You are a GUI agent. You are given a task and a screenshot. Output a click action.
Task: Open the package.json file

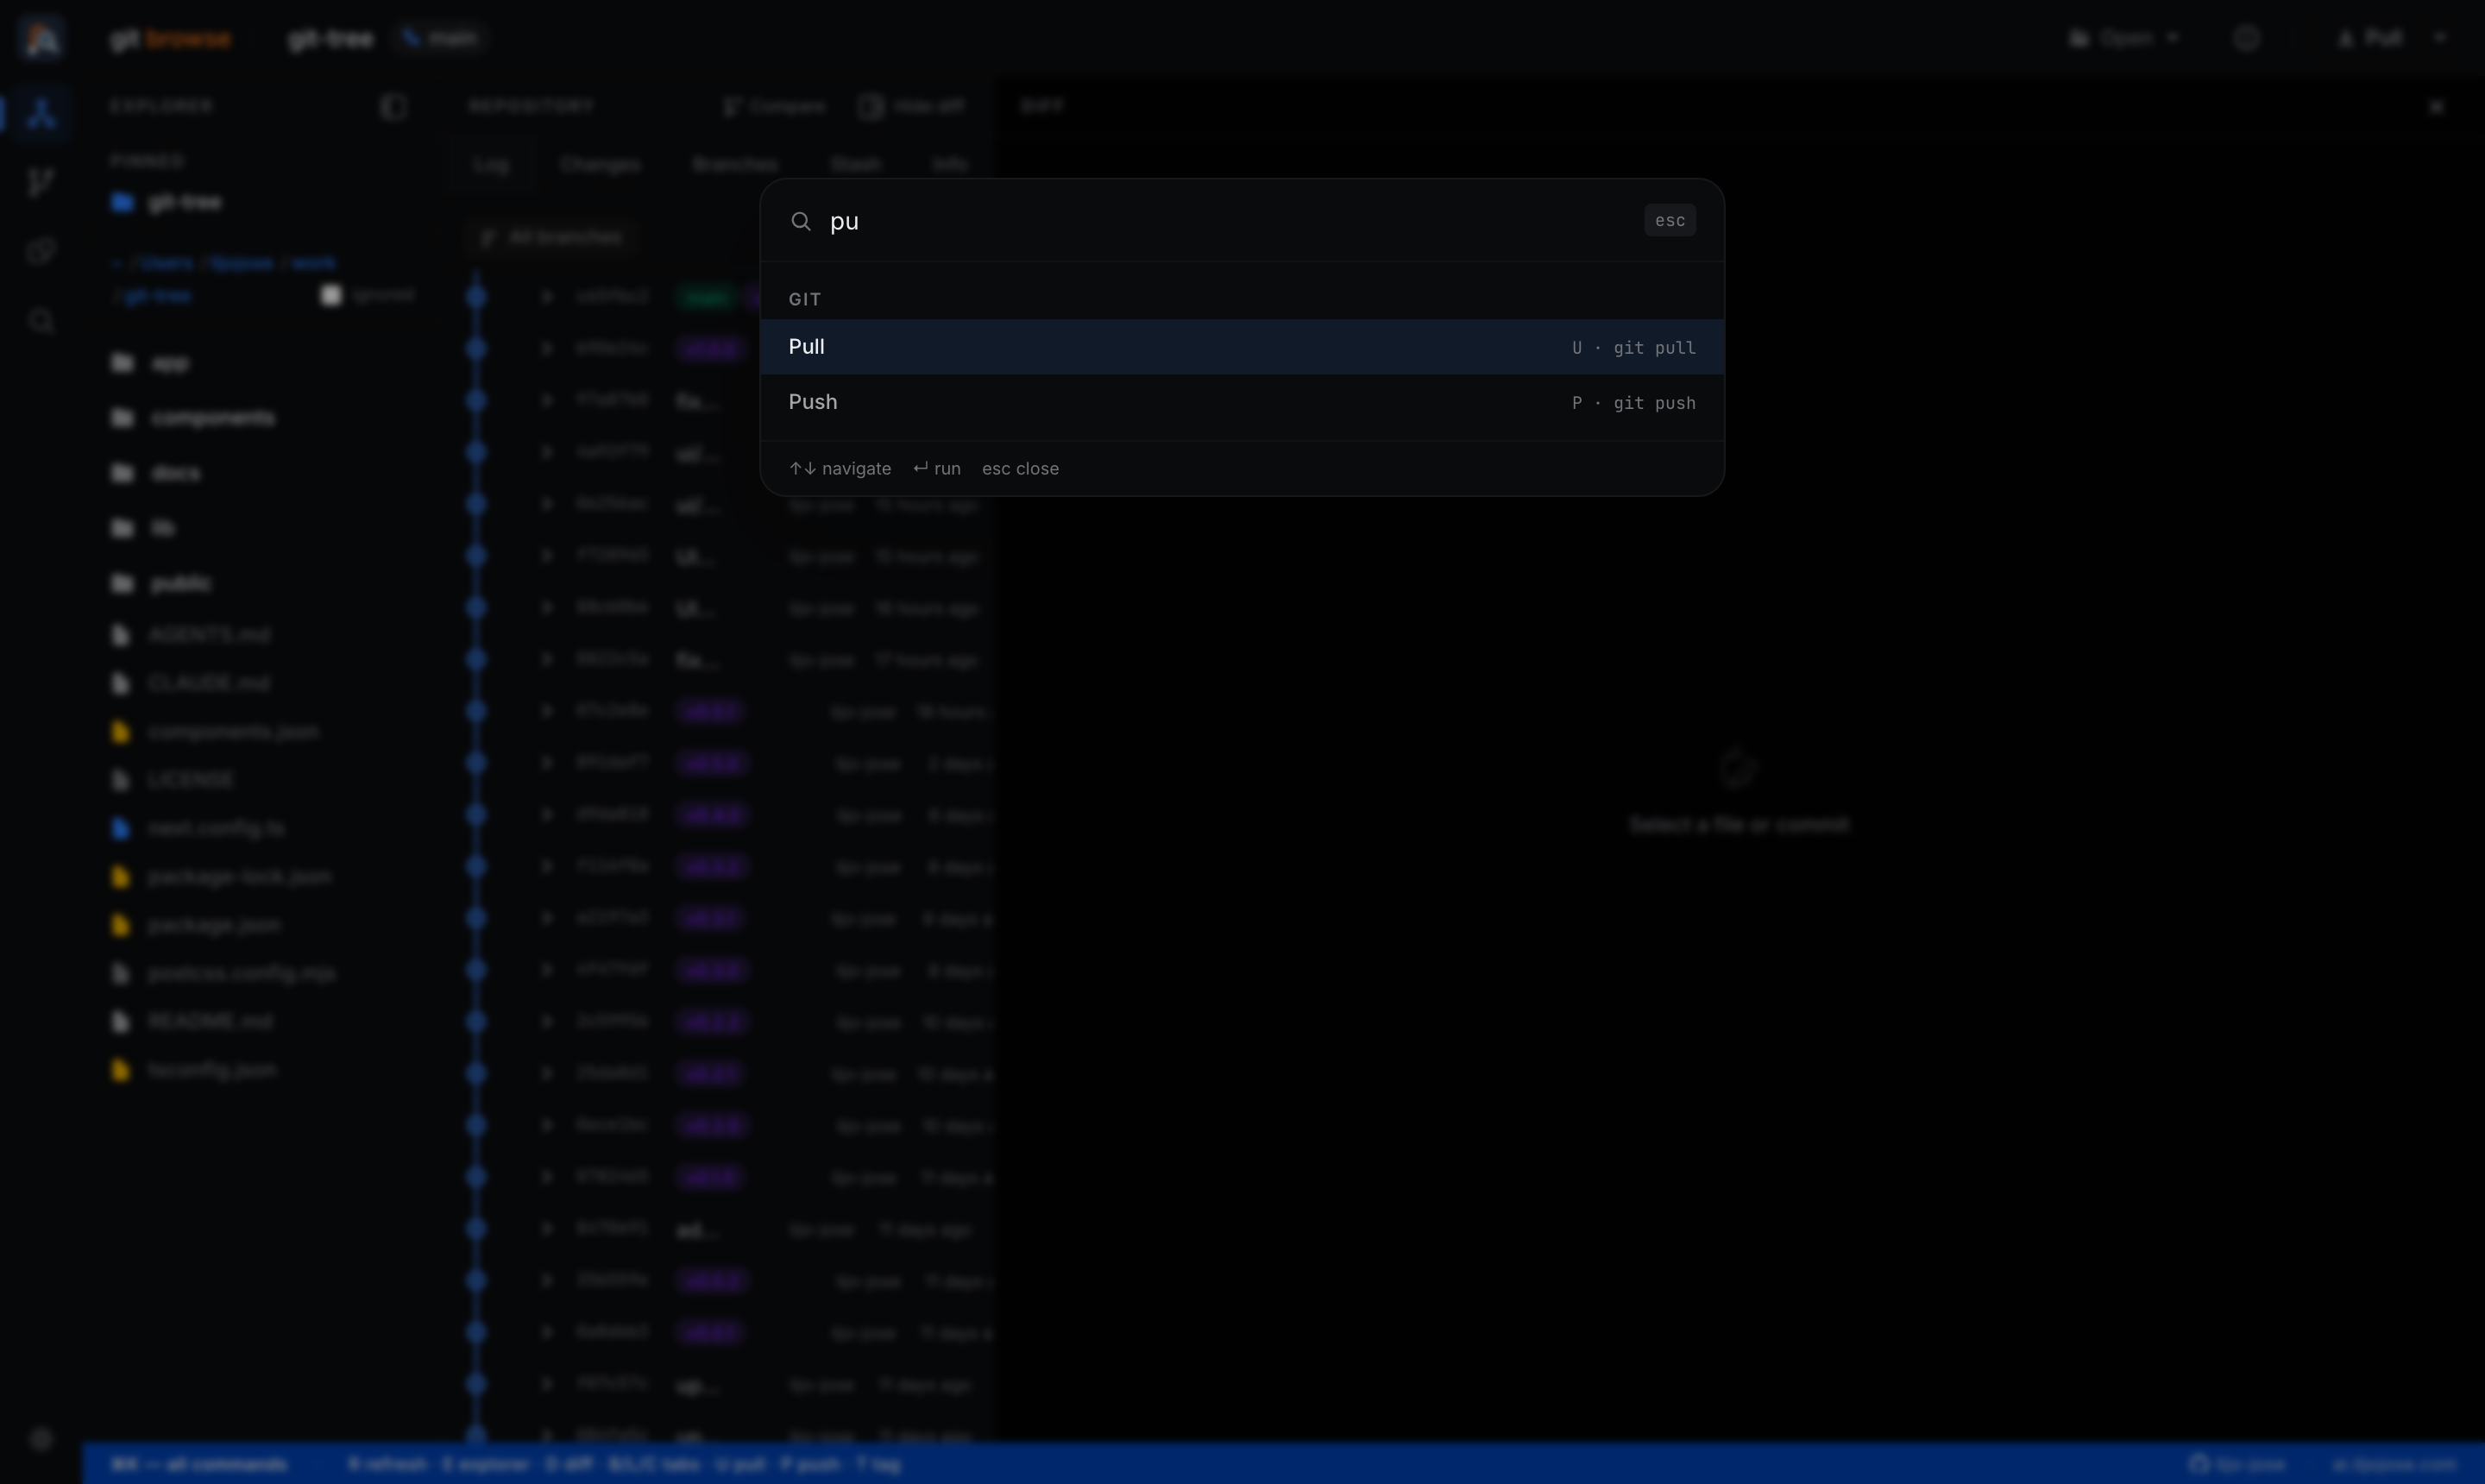195,925
